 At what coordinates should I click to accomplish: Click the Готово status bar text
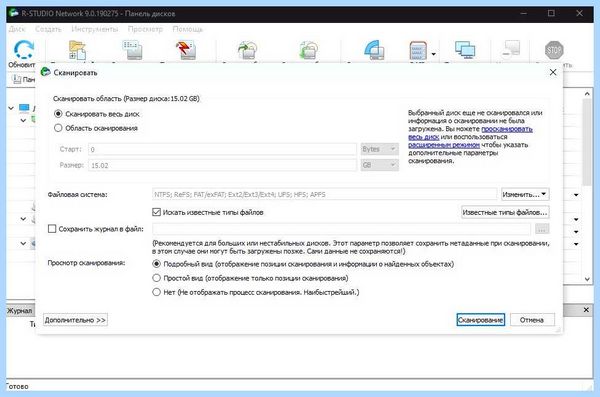pos(18,386)
